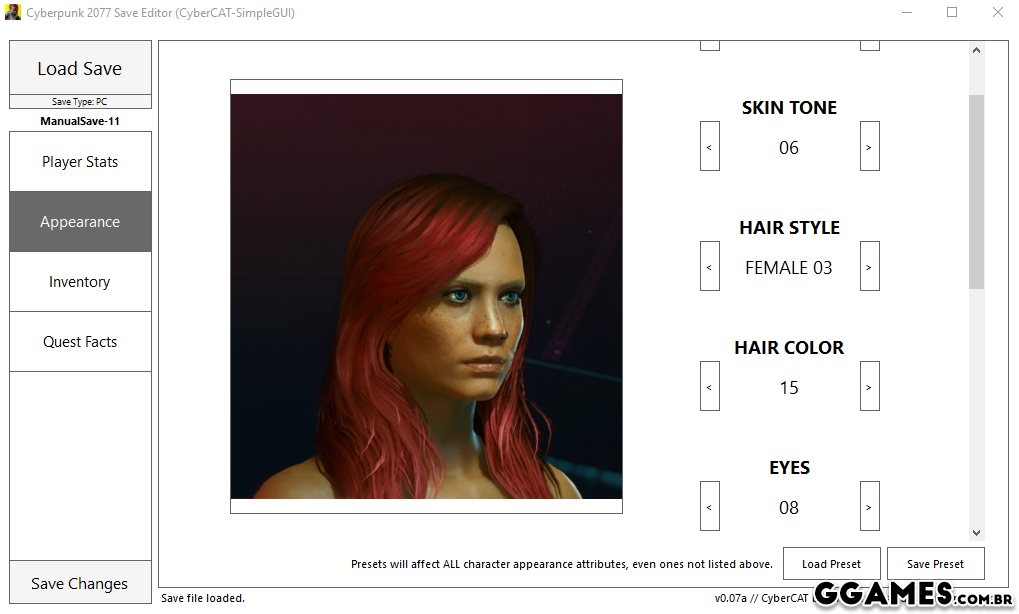Select the Appearance tab
This screenshot has width=1019, height=614.
point(80,222)
